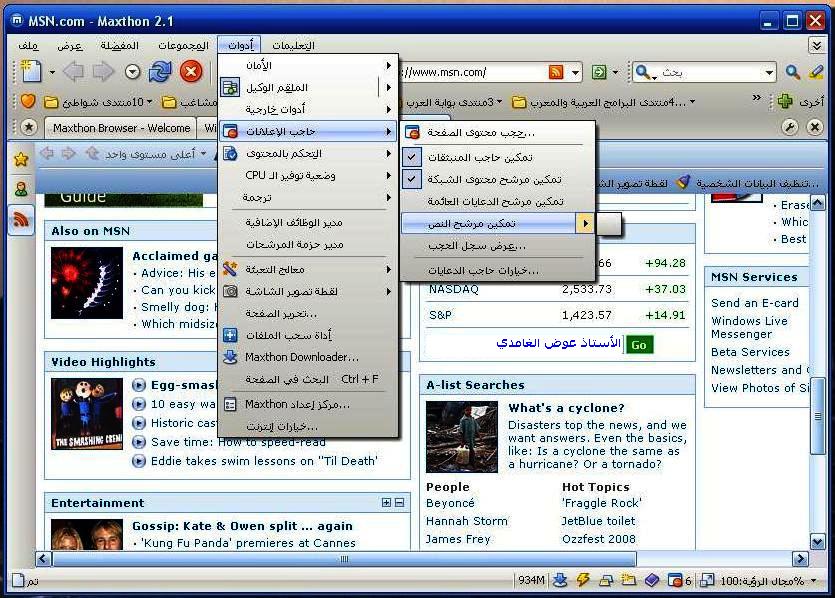Open the green contacts sidebar icon
This screenshot has height=598, width=835.
click(x=21, y=189)
